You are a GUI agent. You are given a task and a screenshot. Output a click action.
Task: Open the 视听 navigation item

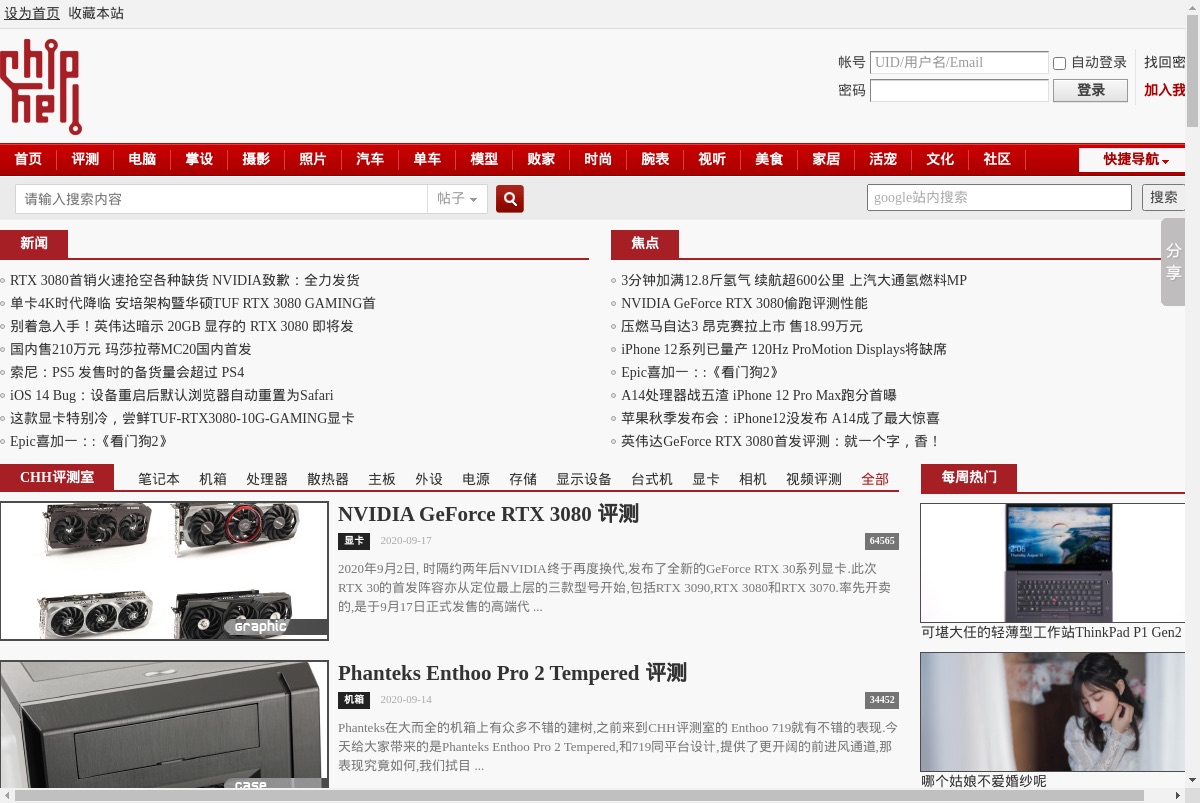click(712, 160)
